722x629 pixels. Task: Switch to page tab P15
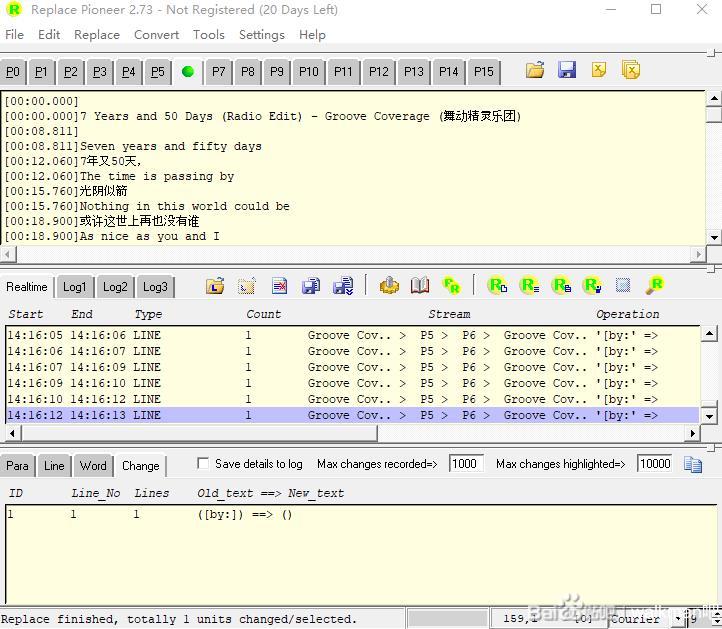(483, 72)
